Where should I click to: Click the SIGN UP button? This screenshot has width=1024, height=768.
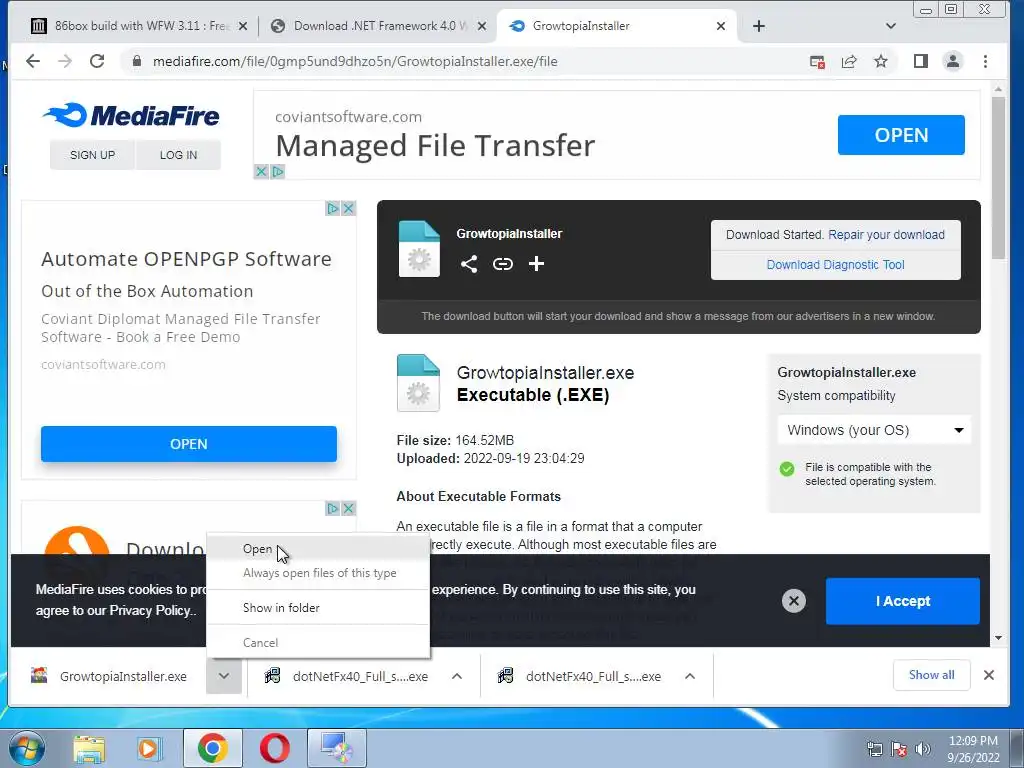point(92,155)
